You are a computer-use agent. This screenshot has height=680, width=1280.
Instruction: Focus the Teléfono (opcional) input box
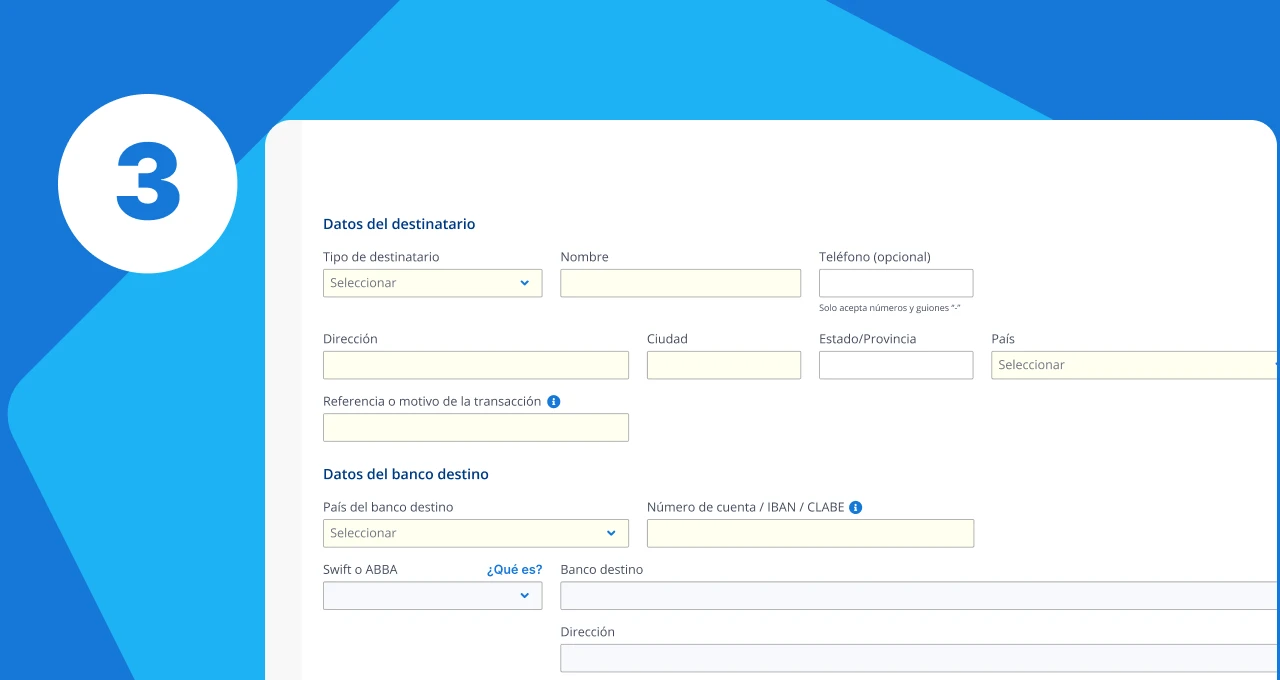[x=895, y=283]
